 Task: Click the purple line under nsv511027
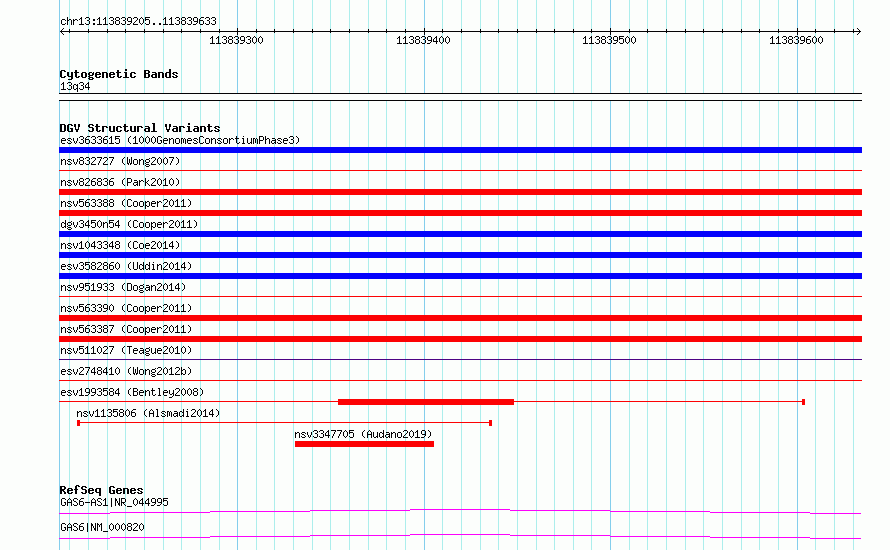(x=460, y=359)
